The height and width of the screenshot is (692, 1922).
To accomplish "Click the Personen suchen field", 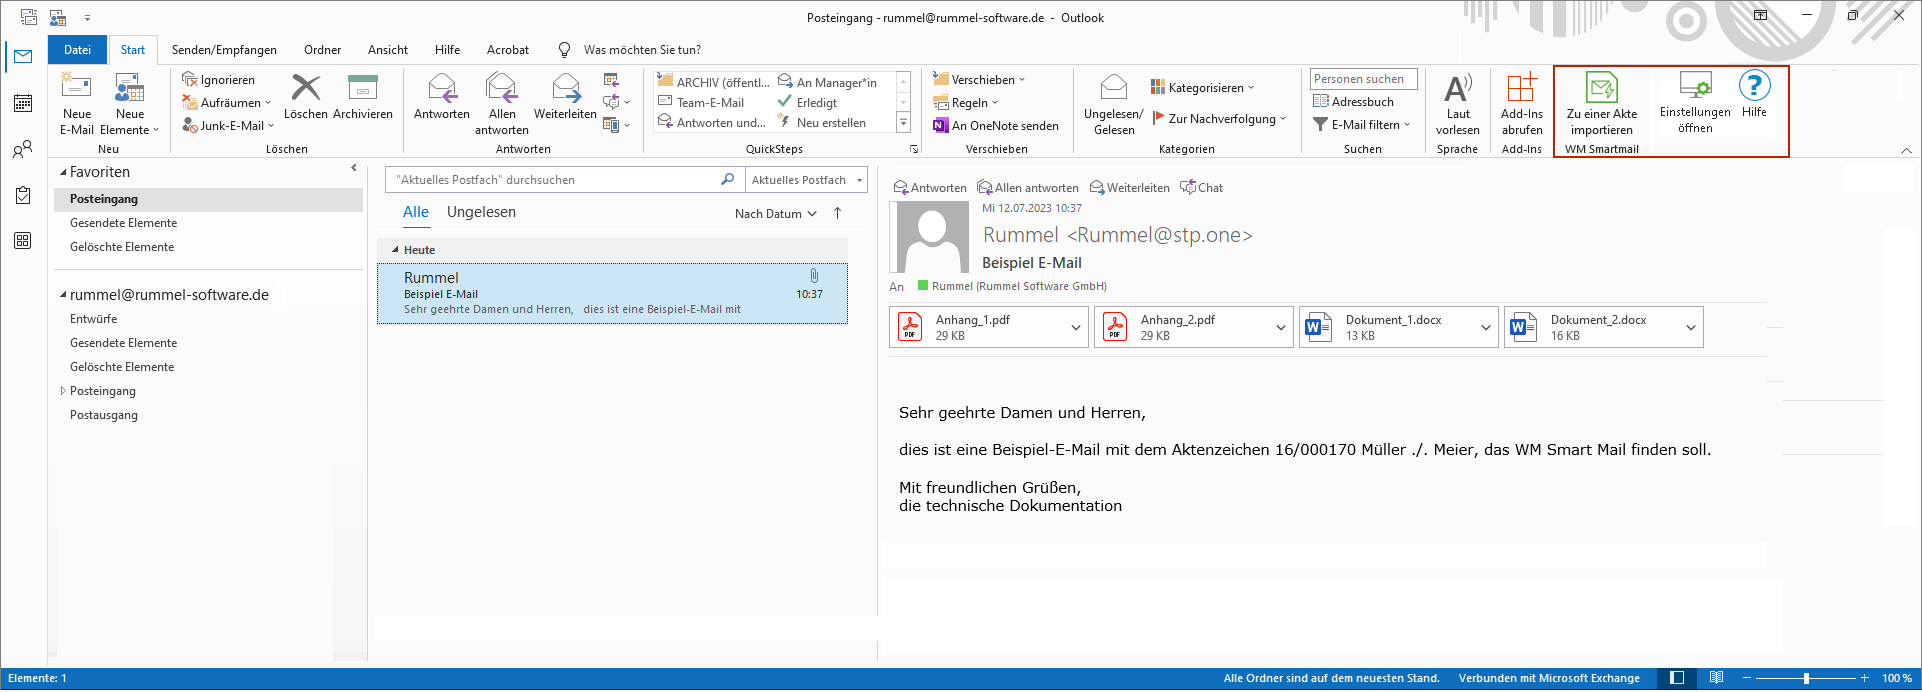I will pos(1363,79).
